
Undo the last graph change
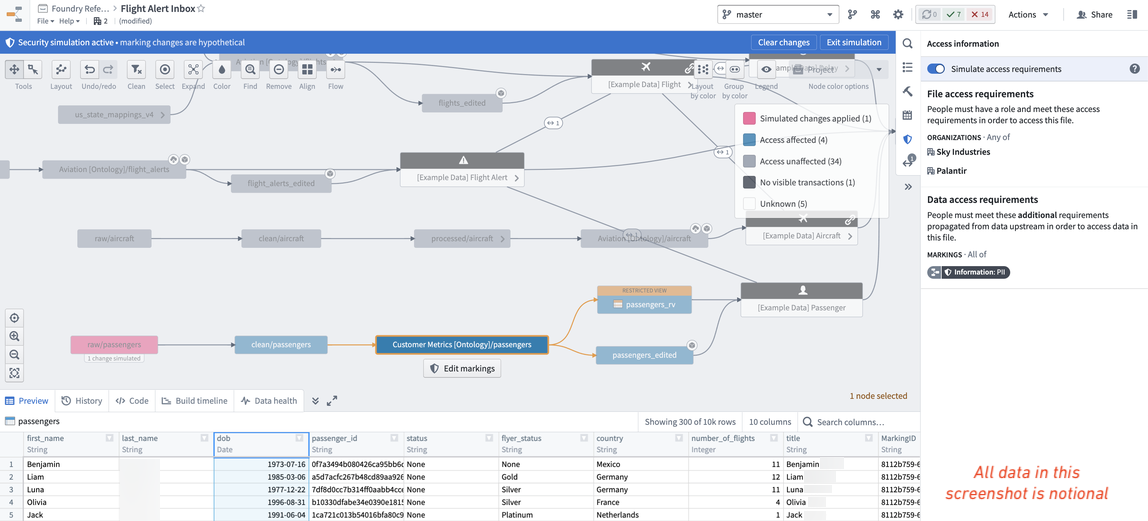[89, 70]
